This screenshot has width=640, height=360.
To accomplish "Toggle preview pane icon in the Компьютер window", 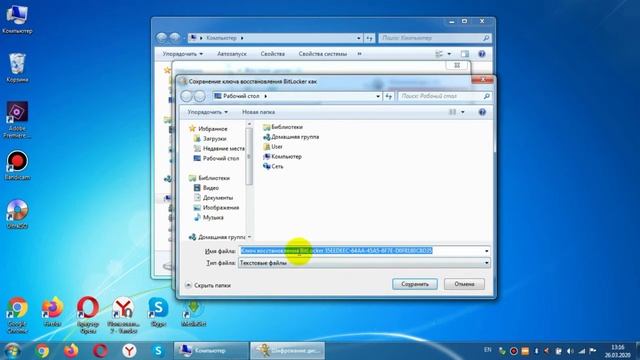I will tap(464, 54).
